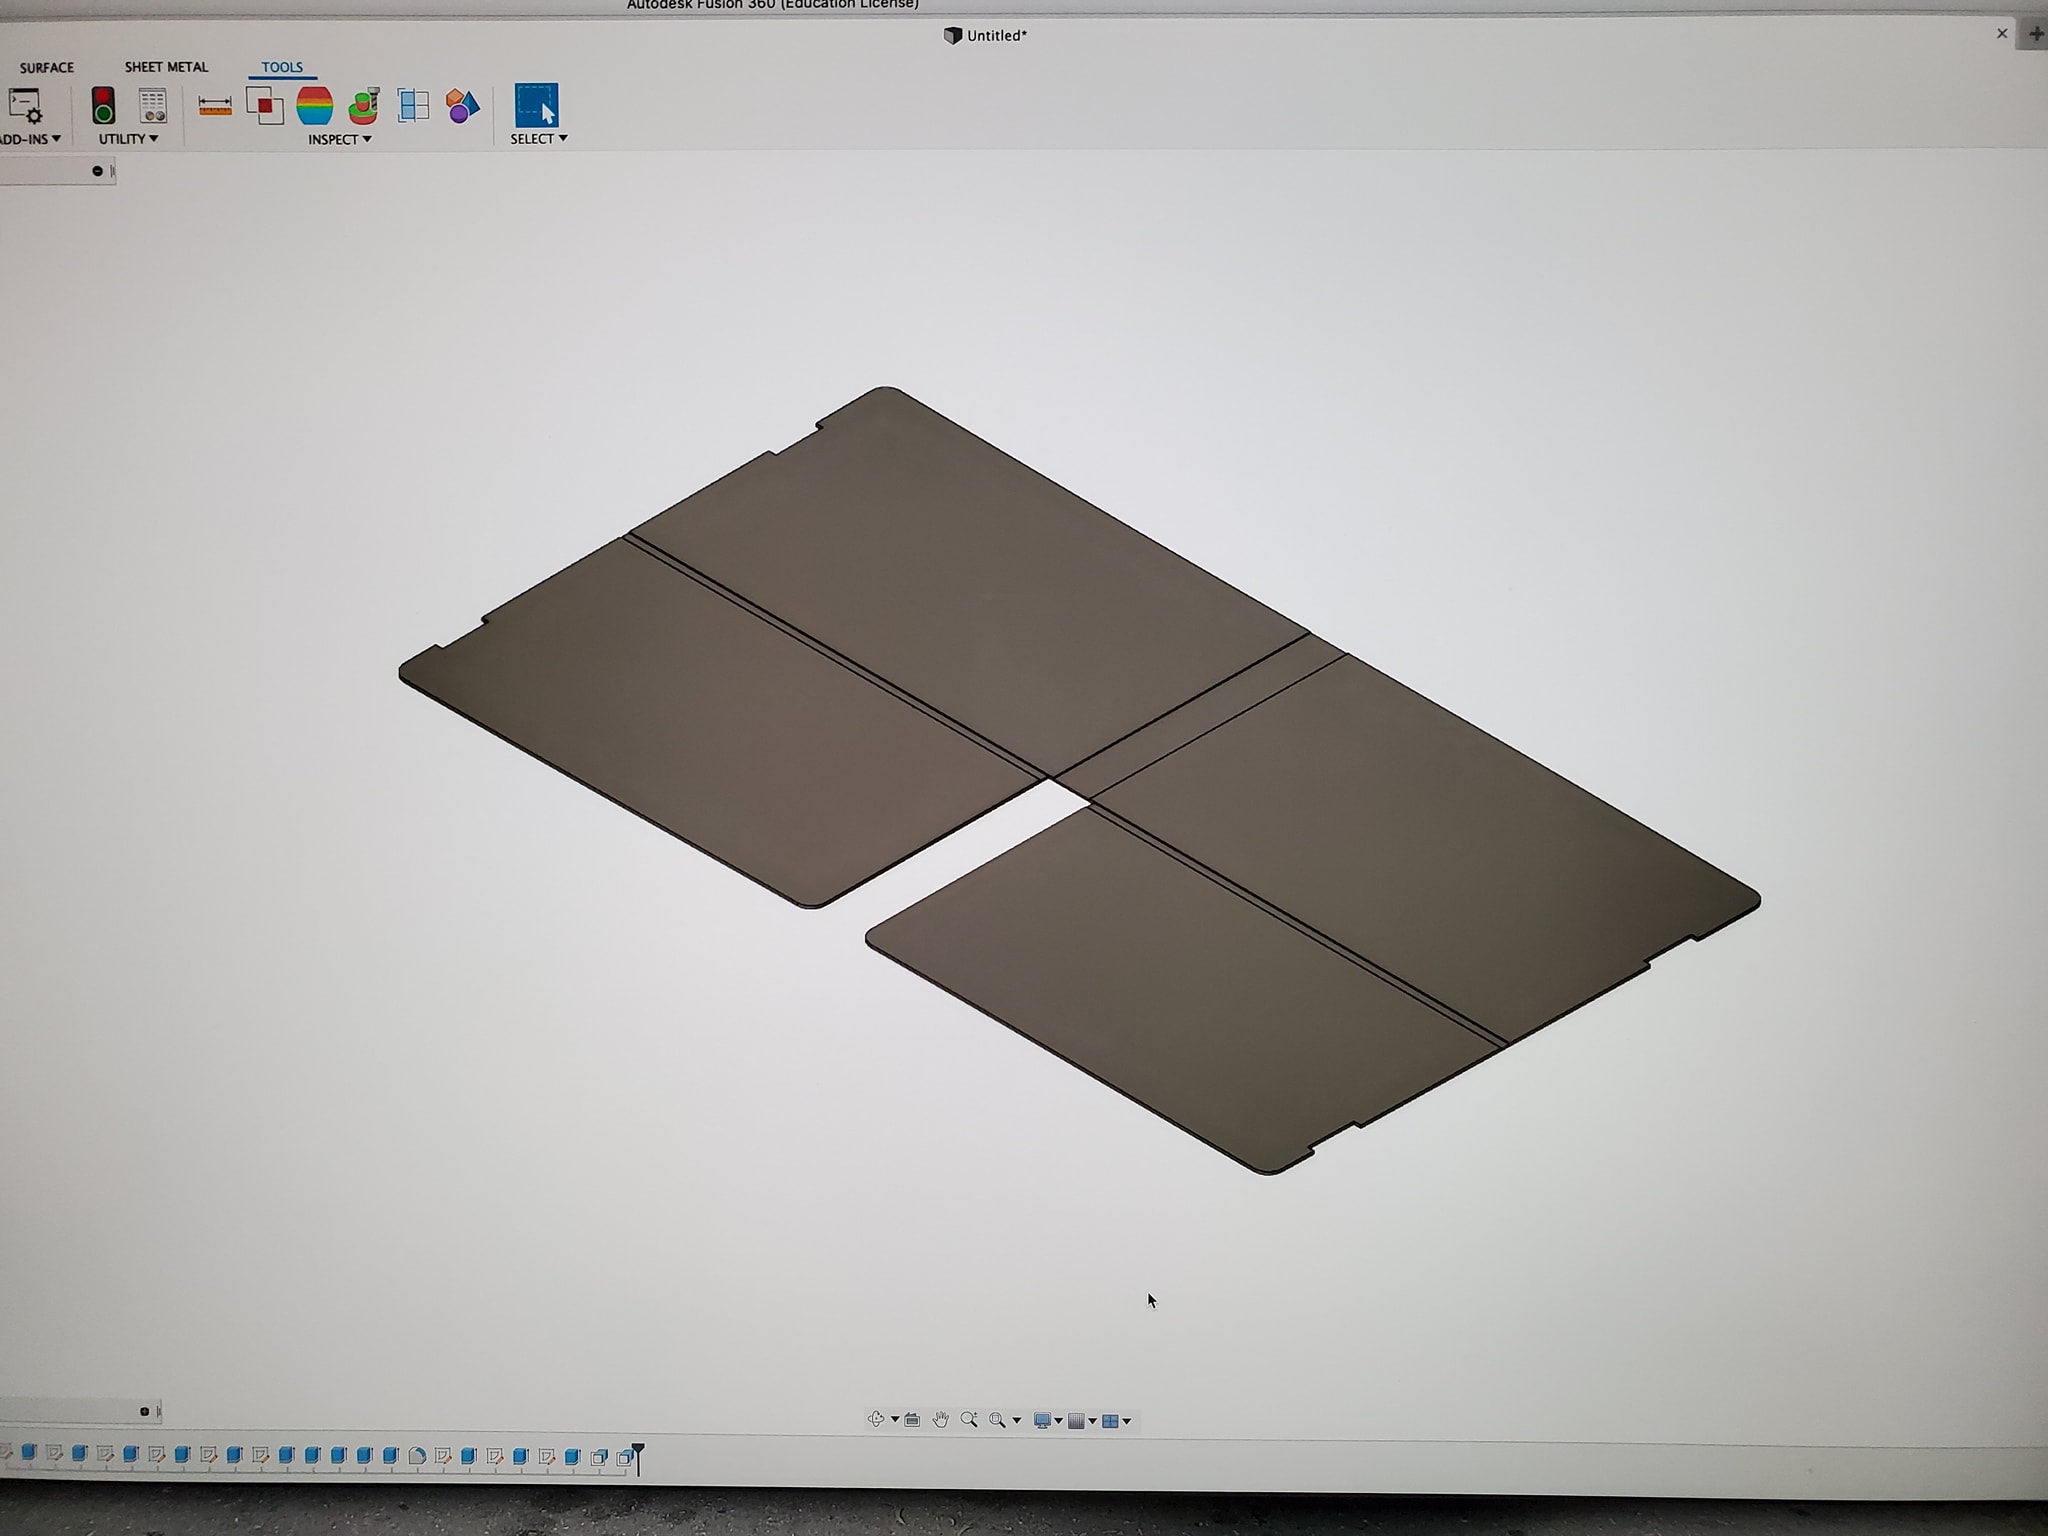Activate the Zebra Analysis tool
2048x1536 pixels.
coord(314,105)
